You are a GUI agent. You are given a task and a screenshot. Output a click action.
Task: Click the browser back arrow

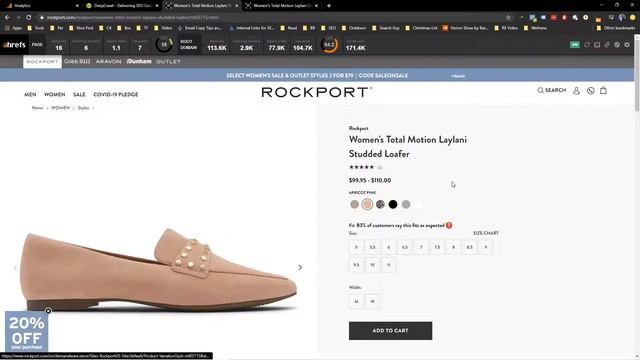7,18
